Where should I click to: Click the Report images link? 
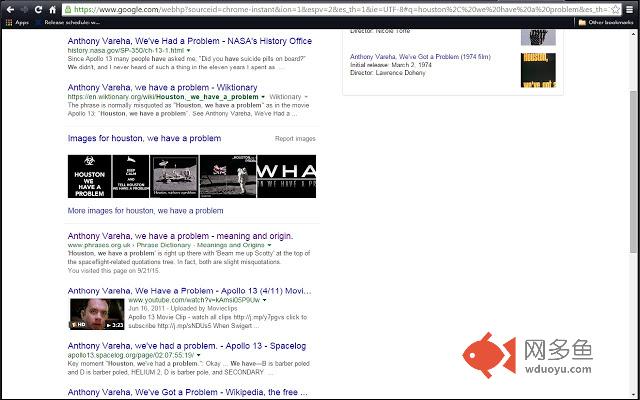click(x=295, y=139)
